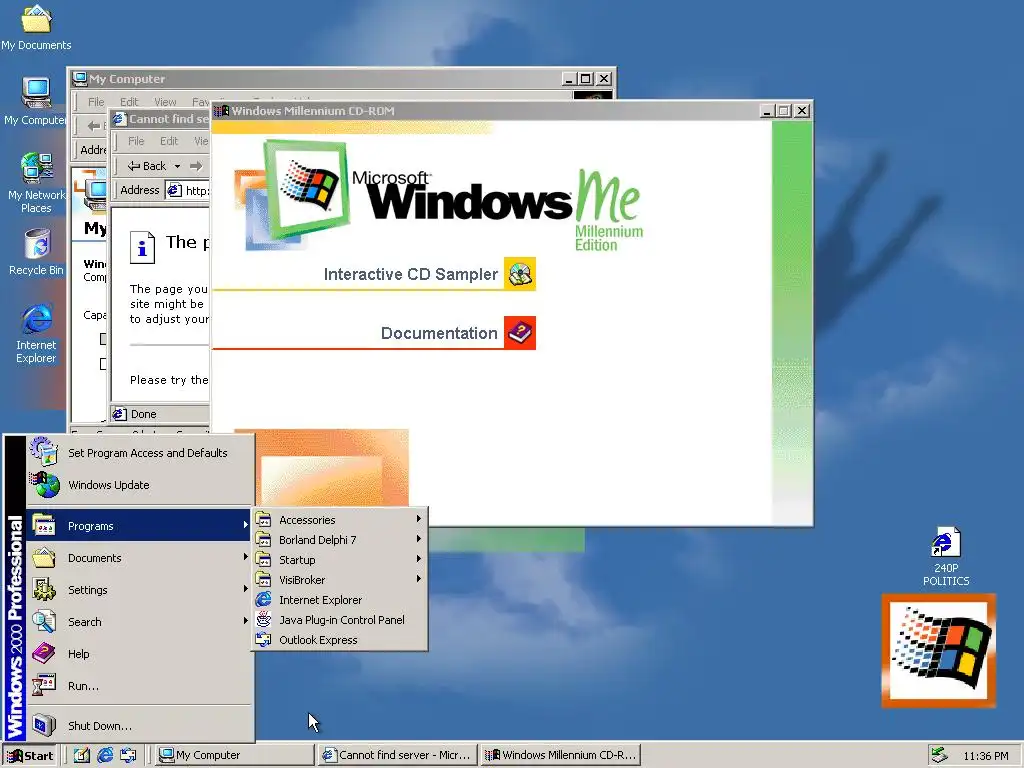Expand the Settings Start menu entry

(x=140, y=590)
